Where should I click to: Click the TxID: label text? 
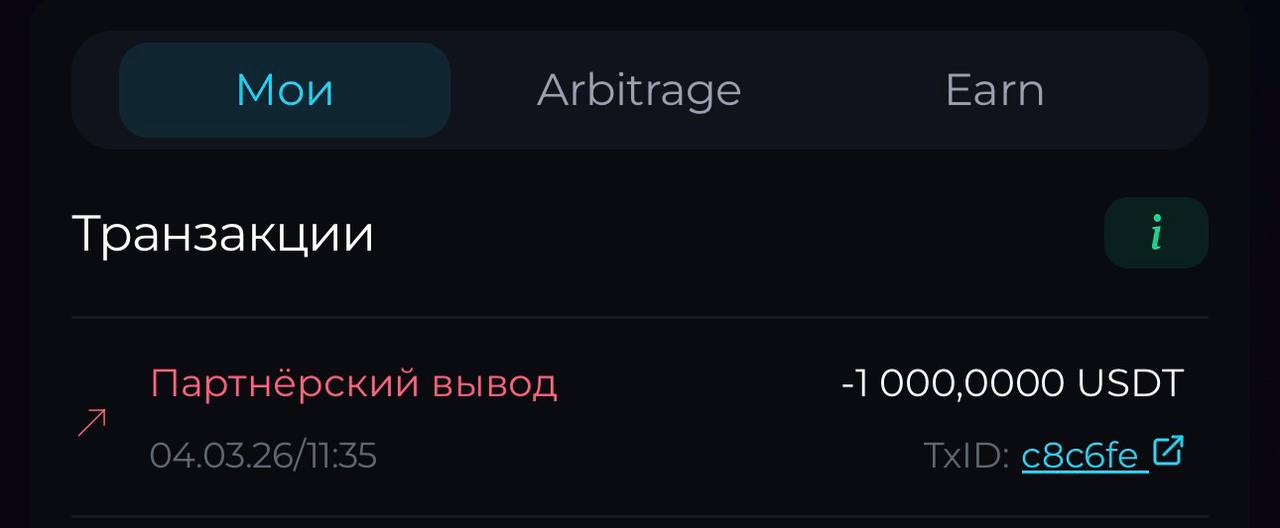(966, 456)
